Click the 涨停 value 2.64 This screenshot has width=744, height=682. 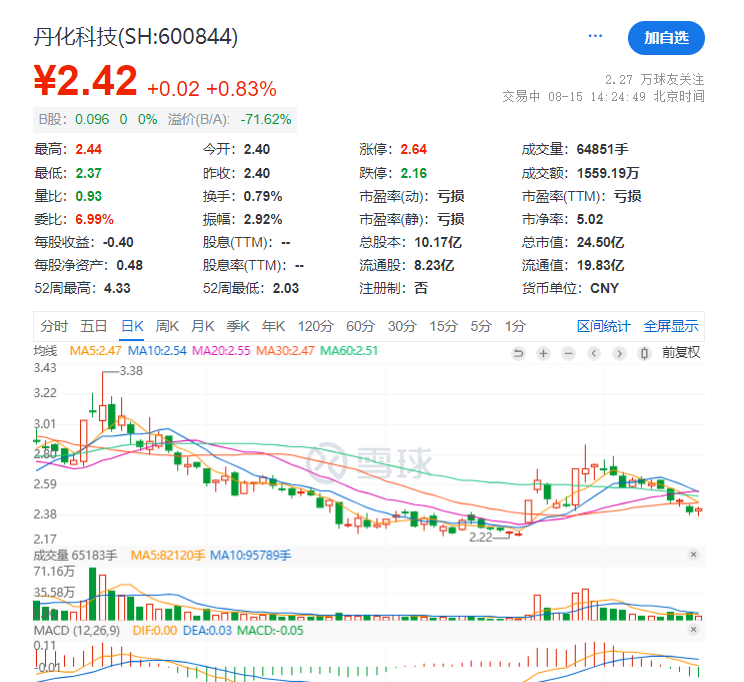tap(413, 149)
